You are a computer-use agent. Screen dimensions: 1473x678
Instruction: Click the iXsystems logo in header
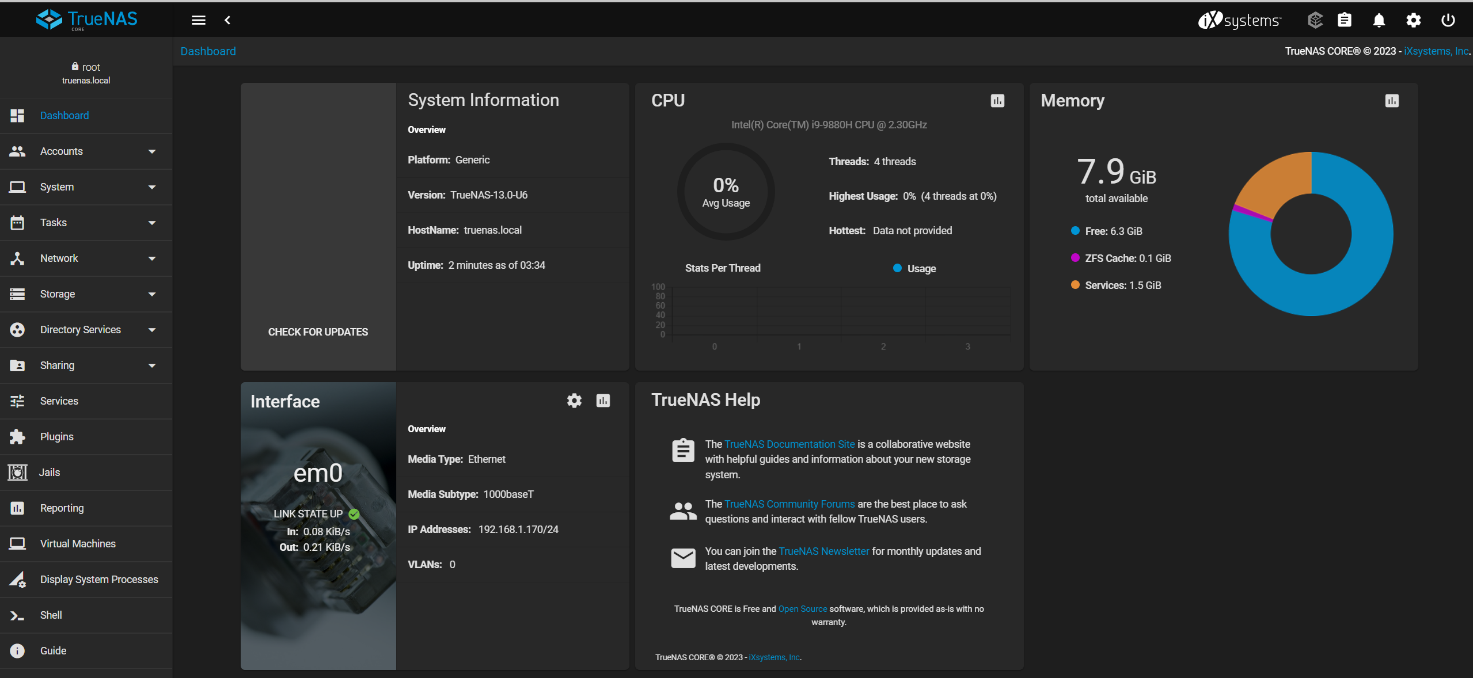[1239, 20]
